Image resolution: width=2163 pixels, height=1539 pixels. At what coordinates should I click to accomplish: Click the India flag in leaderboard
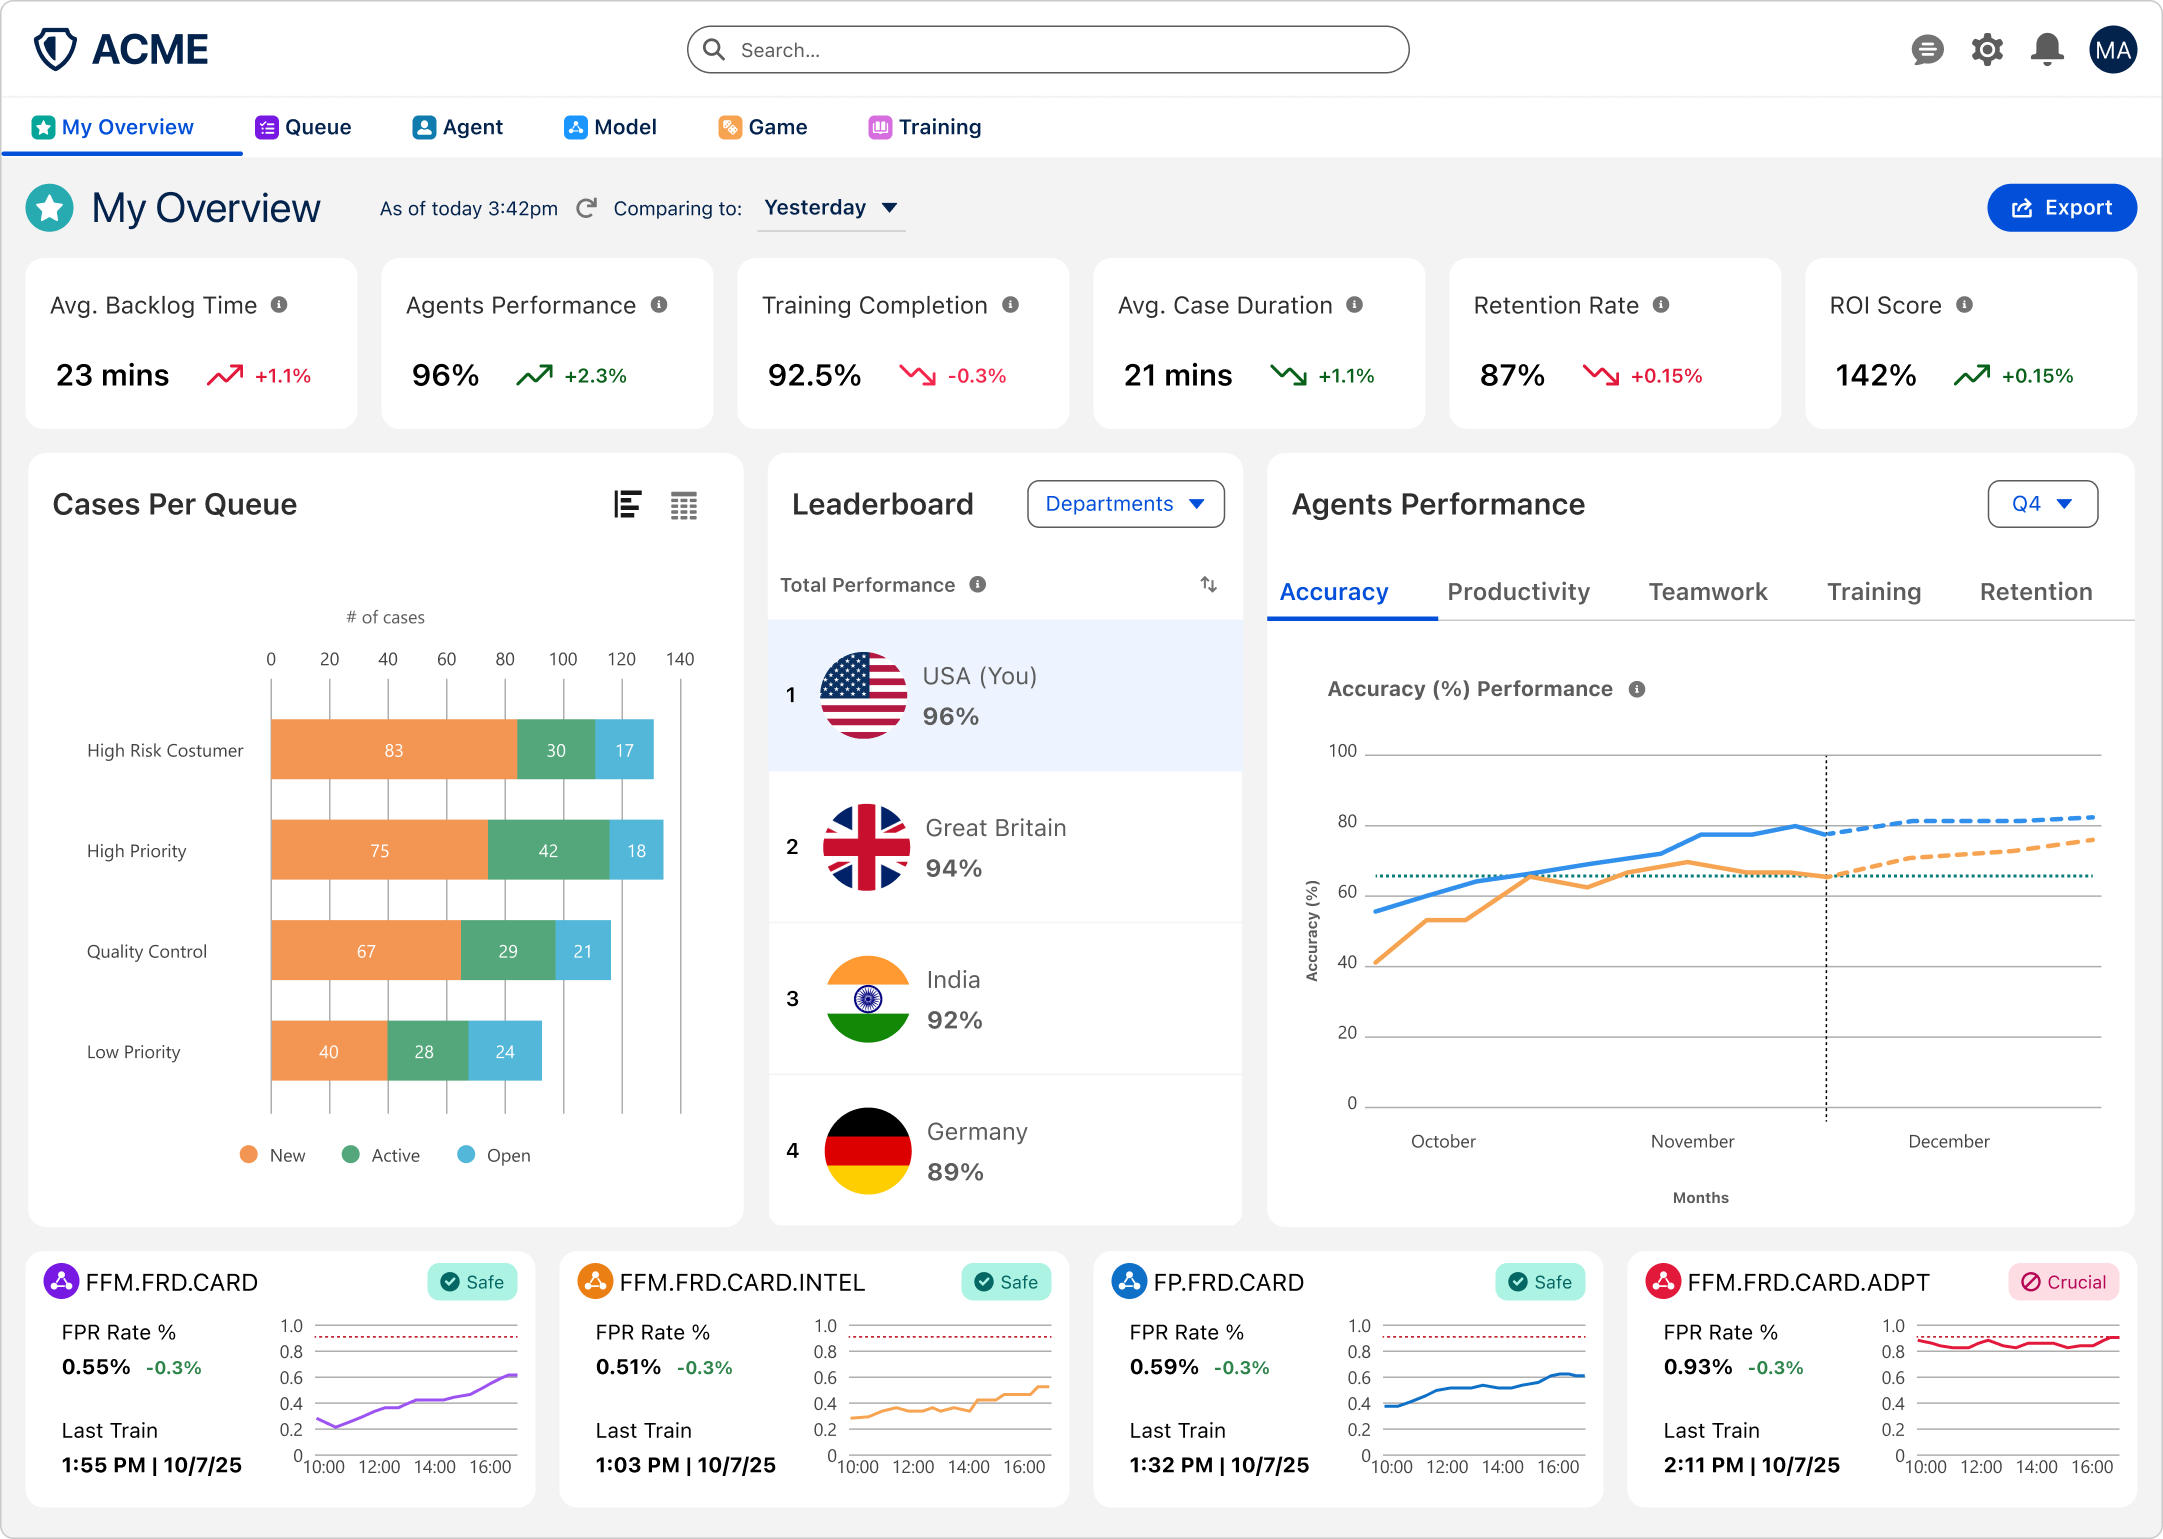pyautogui.click(x=868, y=999)
